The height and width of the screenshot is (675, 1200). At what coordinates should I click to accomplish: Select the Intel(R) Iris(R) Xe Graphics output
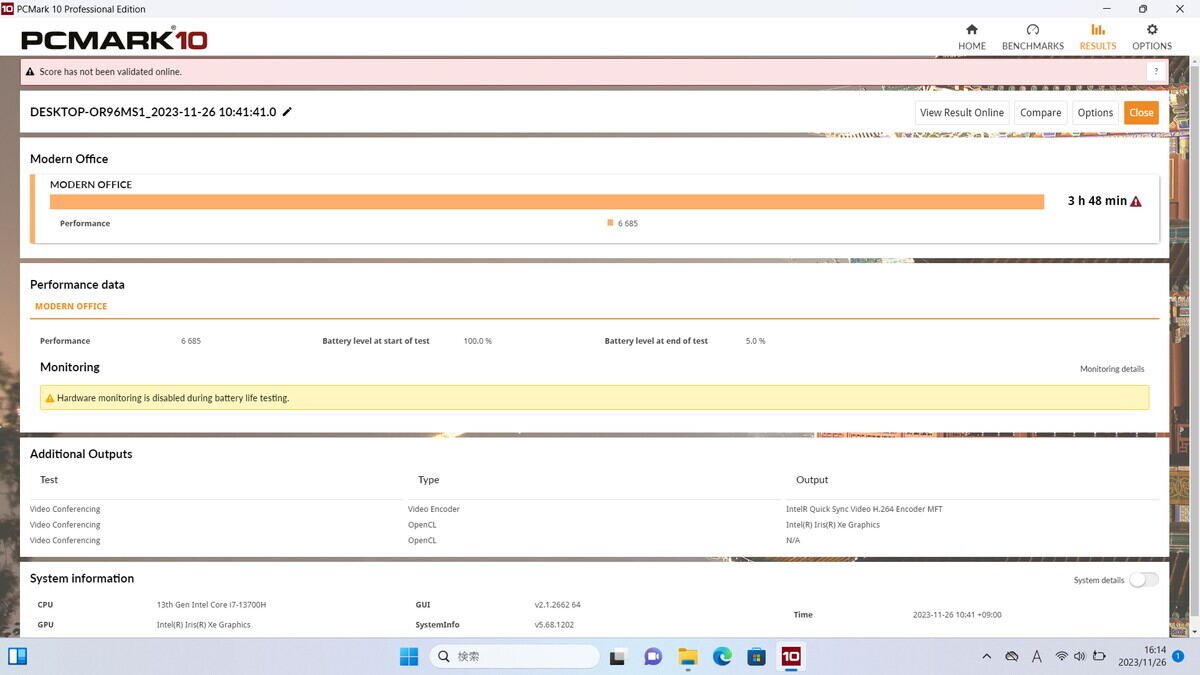click(x=833, y=525)
